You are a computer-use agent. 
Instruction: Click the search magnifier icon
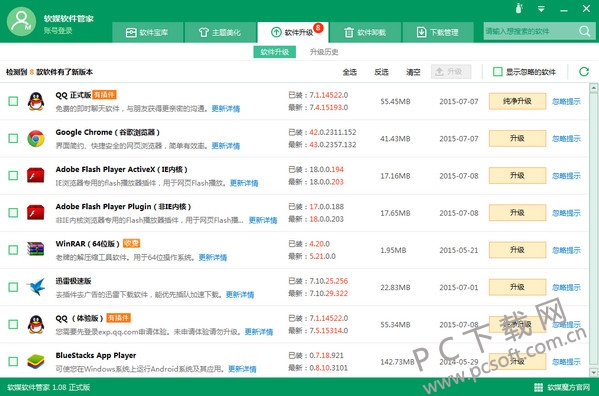point(584,31)
